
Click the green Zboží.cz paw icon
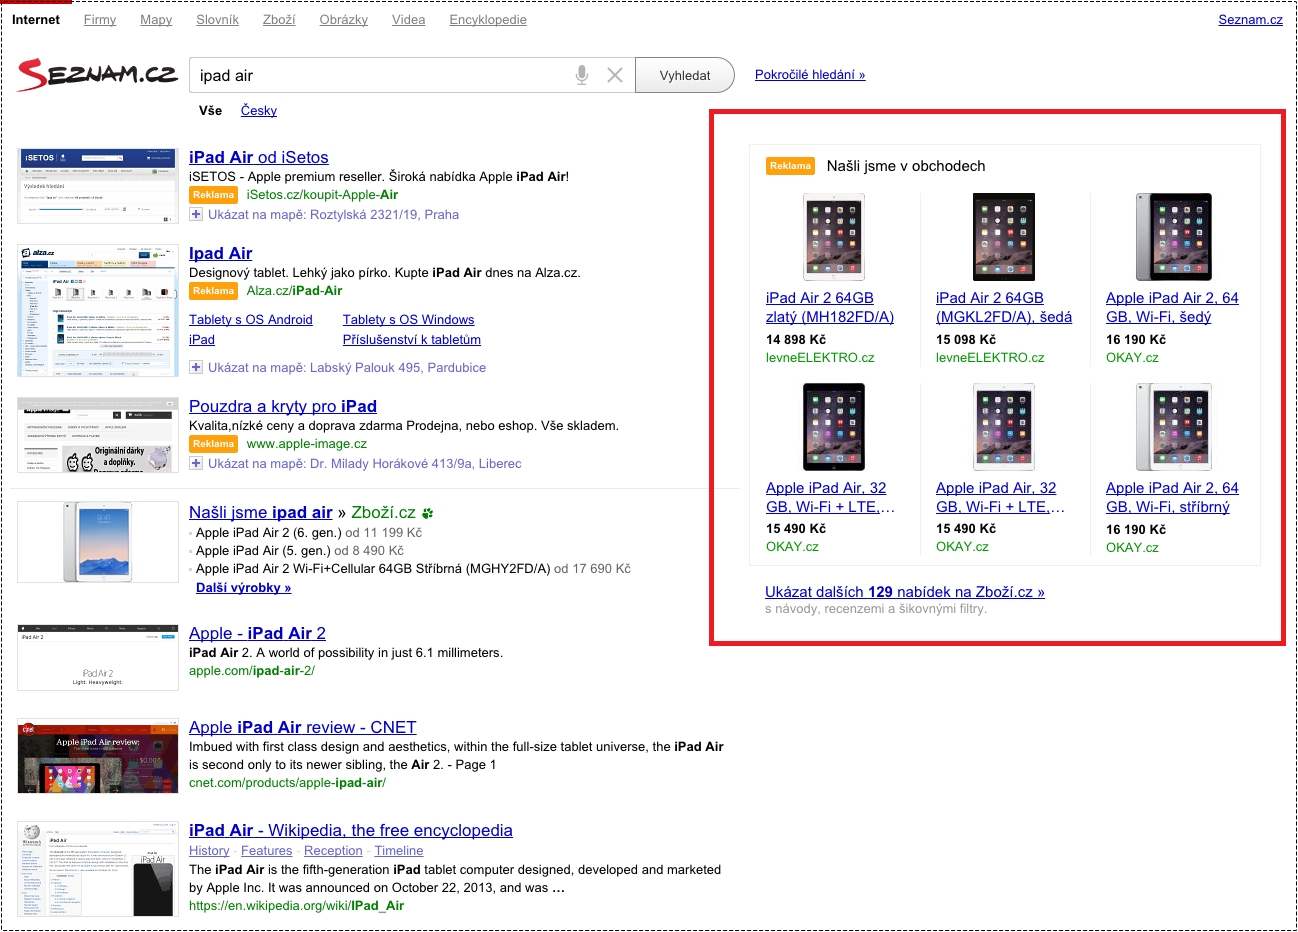[x=428, y=513]
